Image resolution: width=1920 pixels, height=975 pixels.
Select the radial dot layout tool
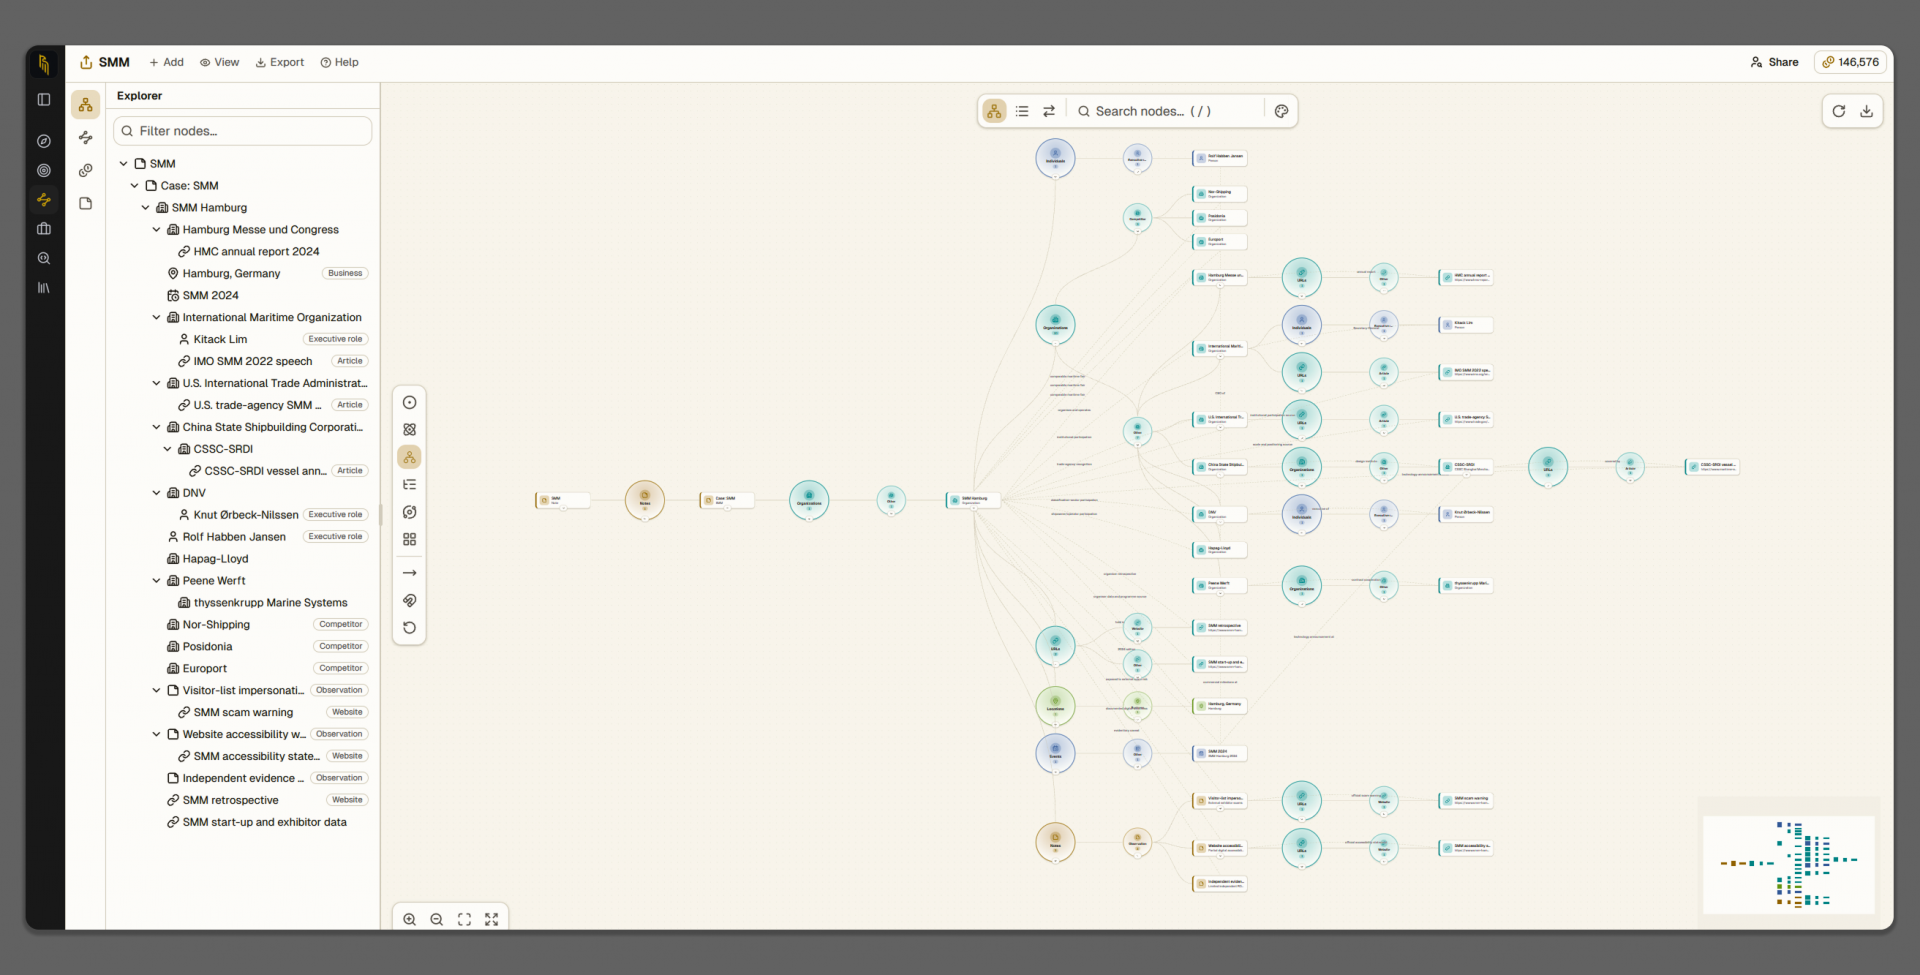pos(410,402)
